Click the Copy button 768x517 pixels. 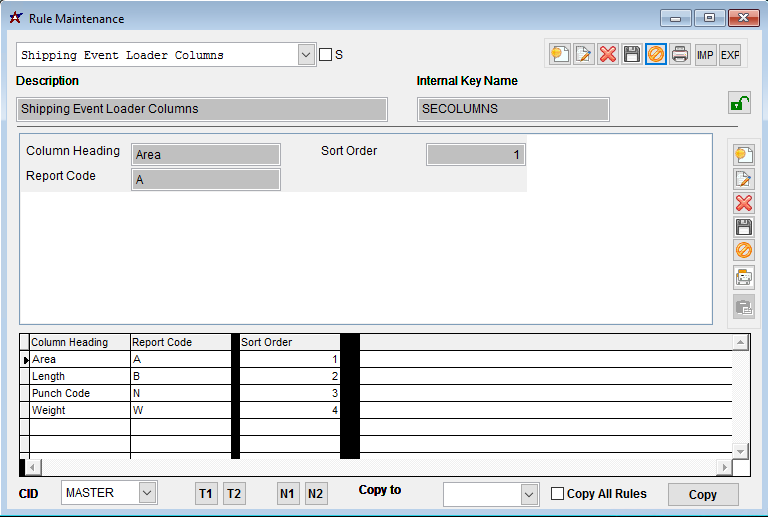pyautogui.click(x=703, y=494)
